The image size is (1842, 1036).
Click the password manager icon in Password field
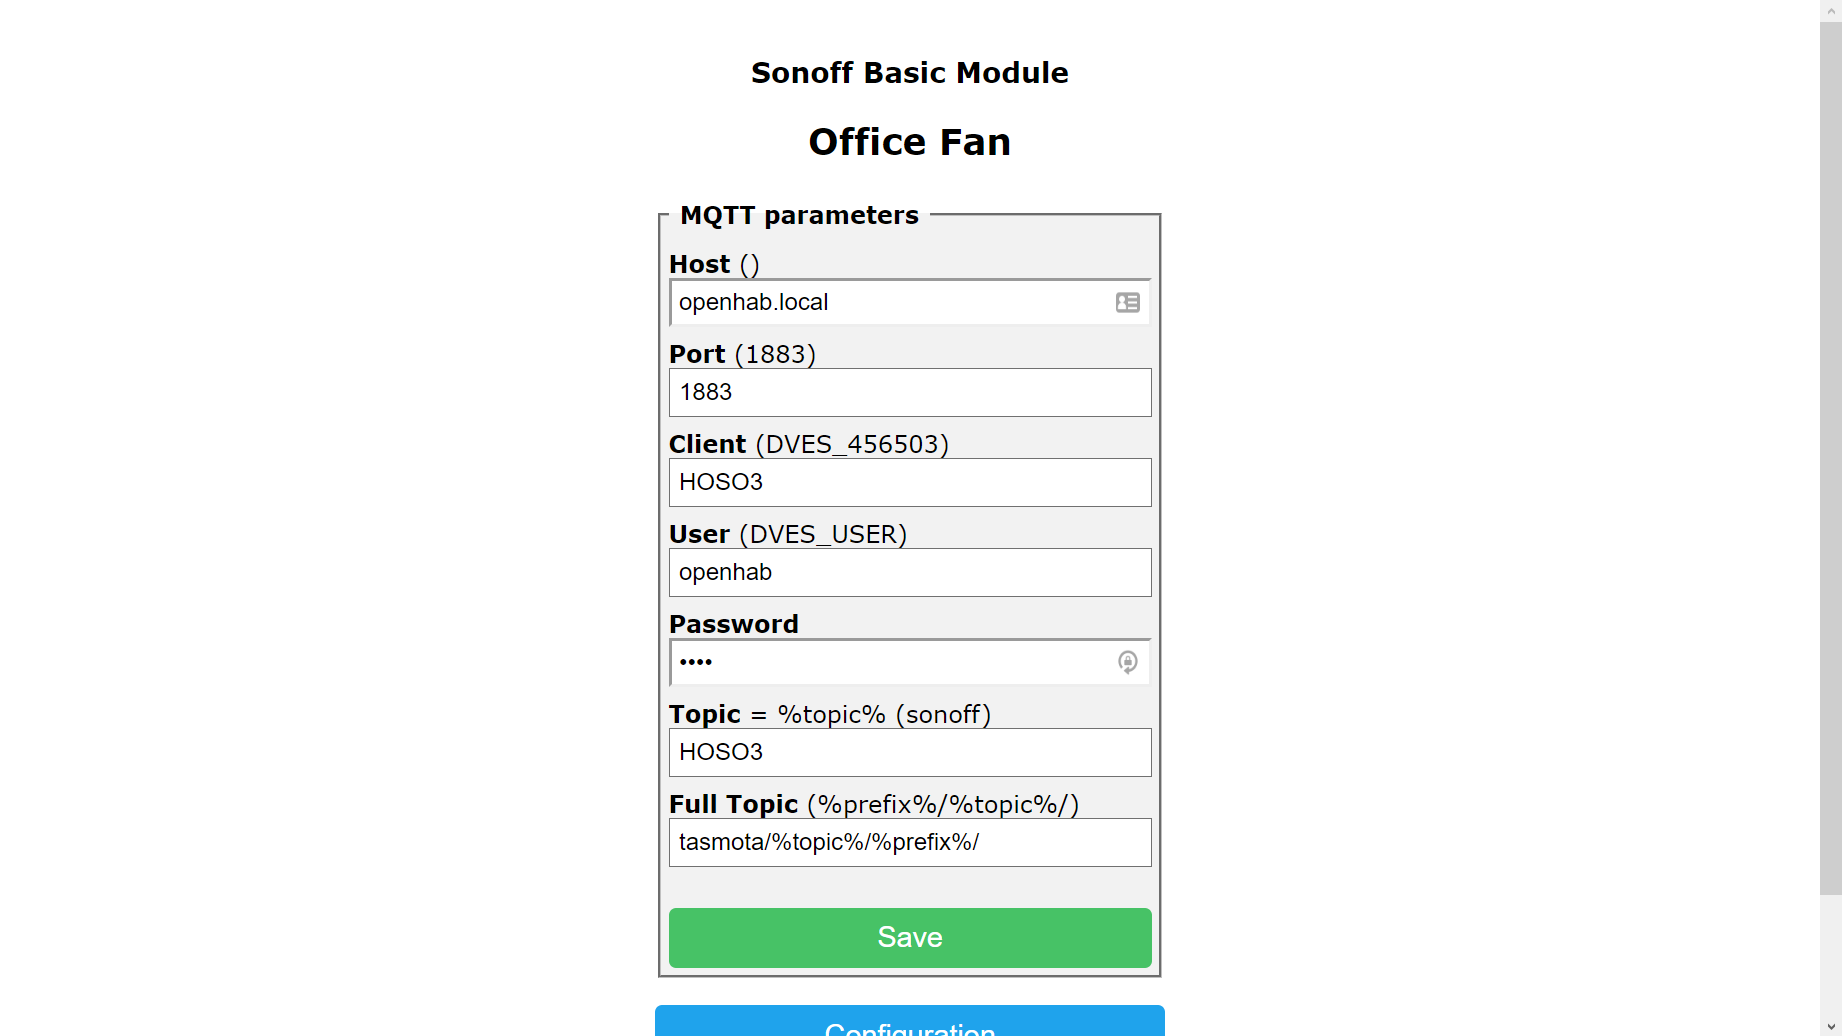click(1127, 662)
